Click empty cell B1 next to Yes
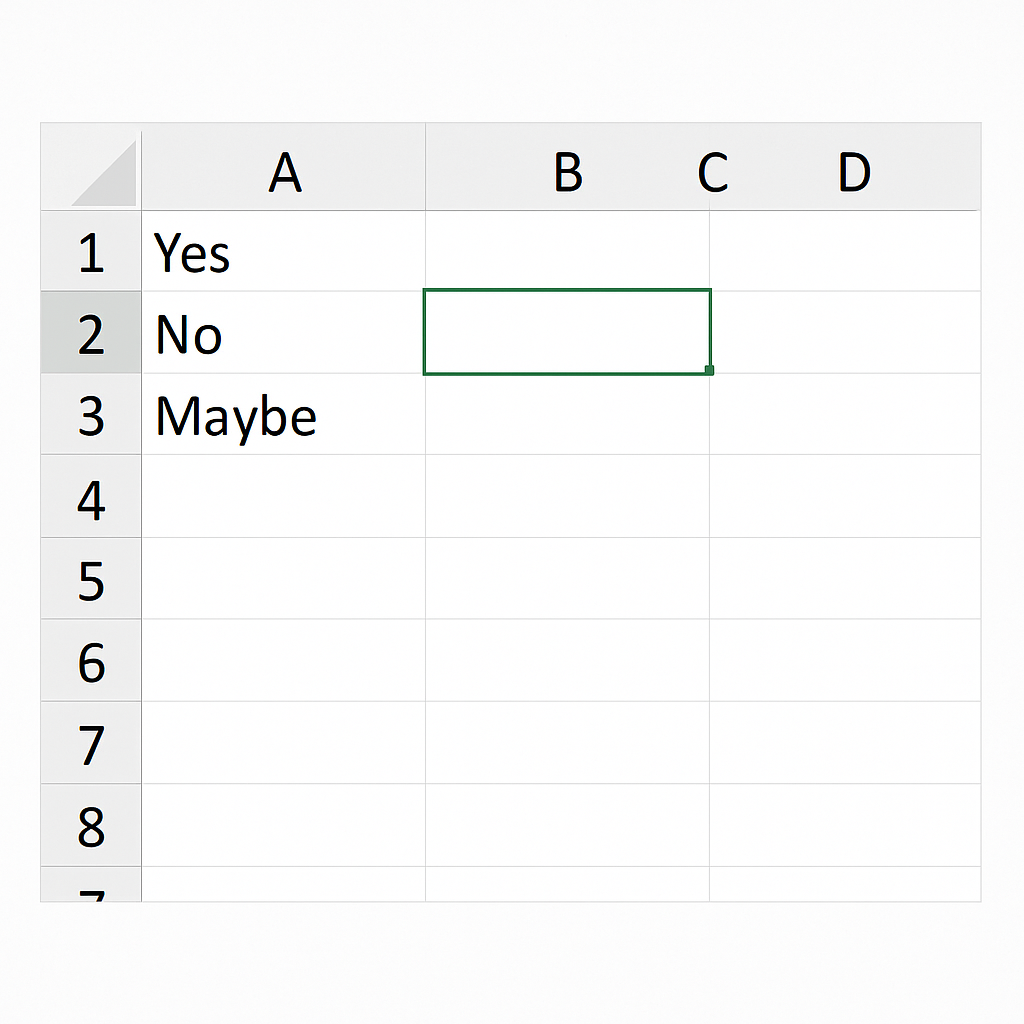 pos(568,251)
